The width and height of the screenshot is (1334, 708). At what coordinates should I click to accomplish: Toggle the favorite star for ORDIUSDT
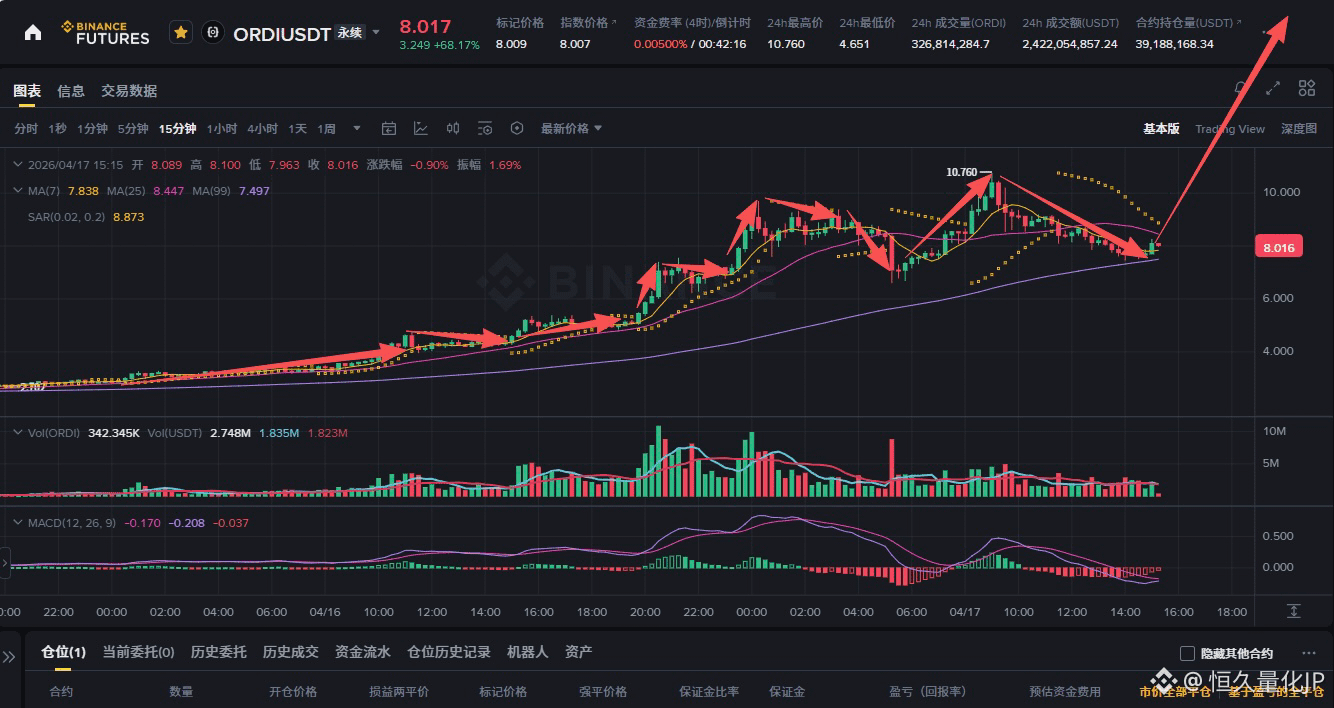click(x=181, y=32)
